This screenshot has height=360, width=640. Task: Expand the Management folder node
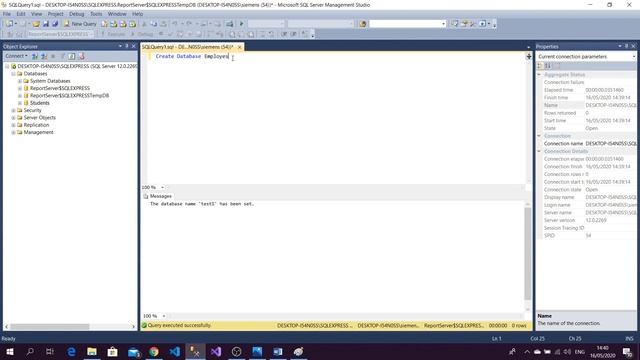[x=13, y=133]
